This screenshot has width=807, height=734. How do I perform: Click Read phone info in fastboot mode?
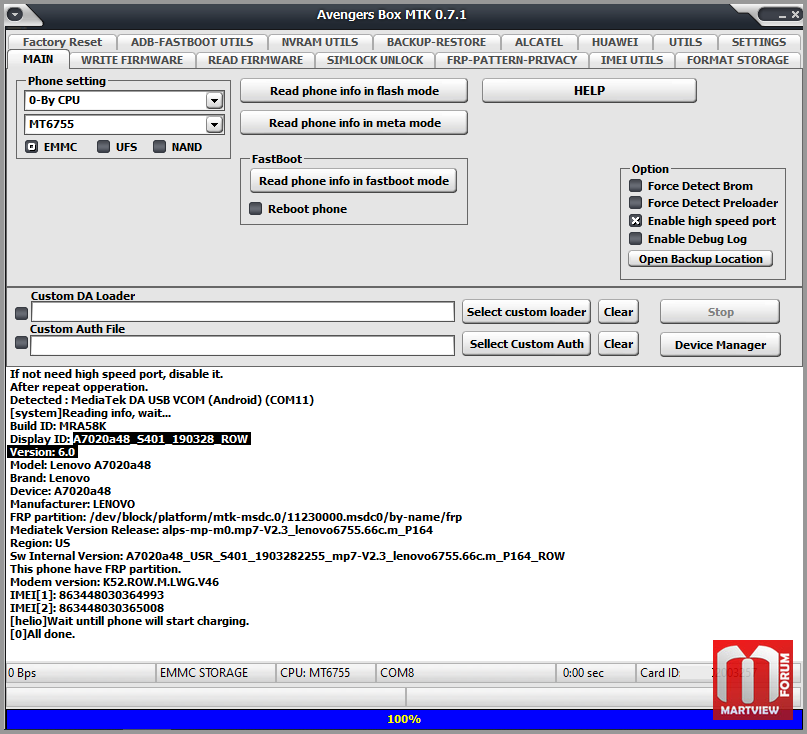(x=354, y=181)
